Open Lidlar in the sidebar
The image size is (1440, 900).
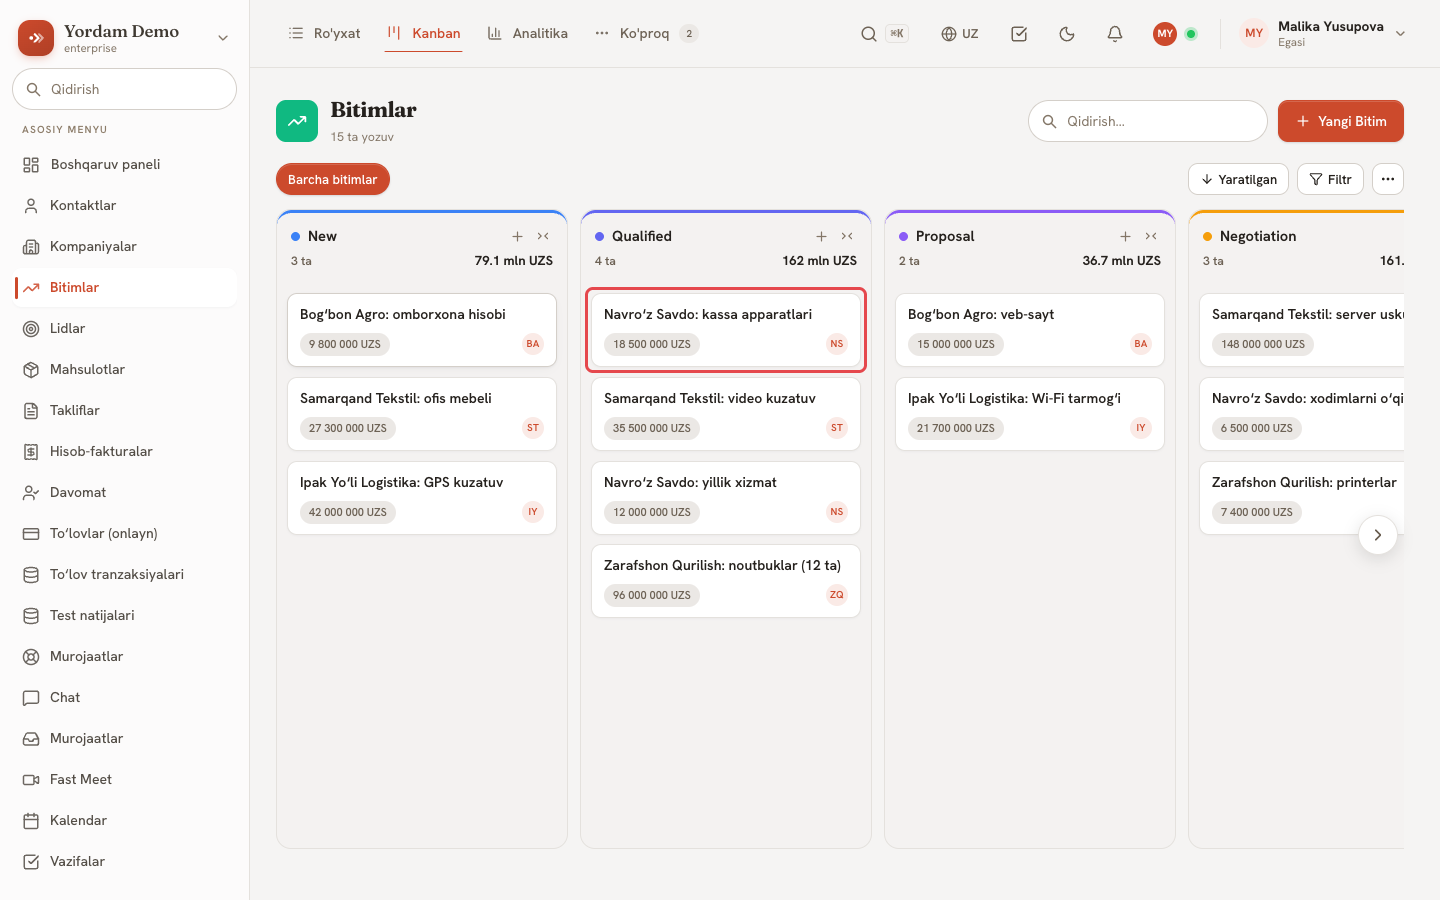[125, 328]
